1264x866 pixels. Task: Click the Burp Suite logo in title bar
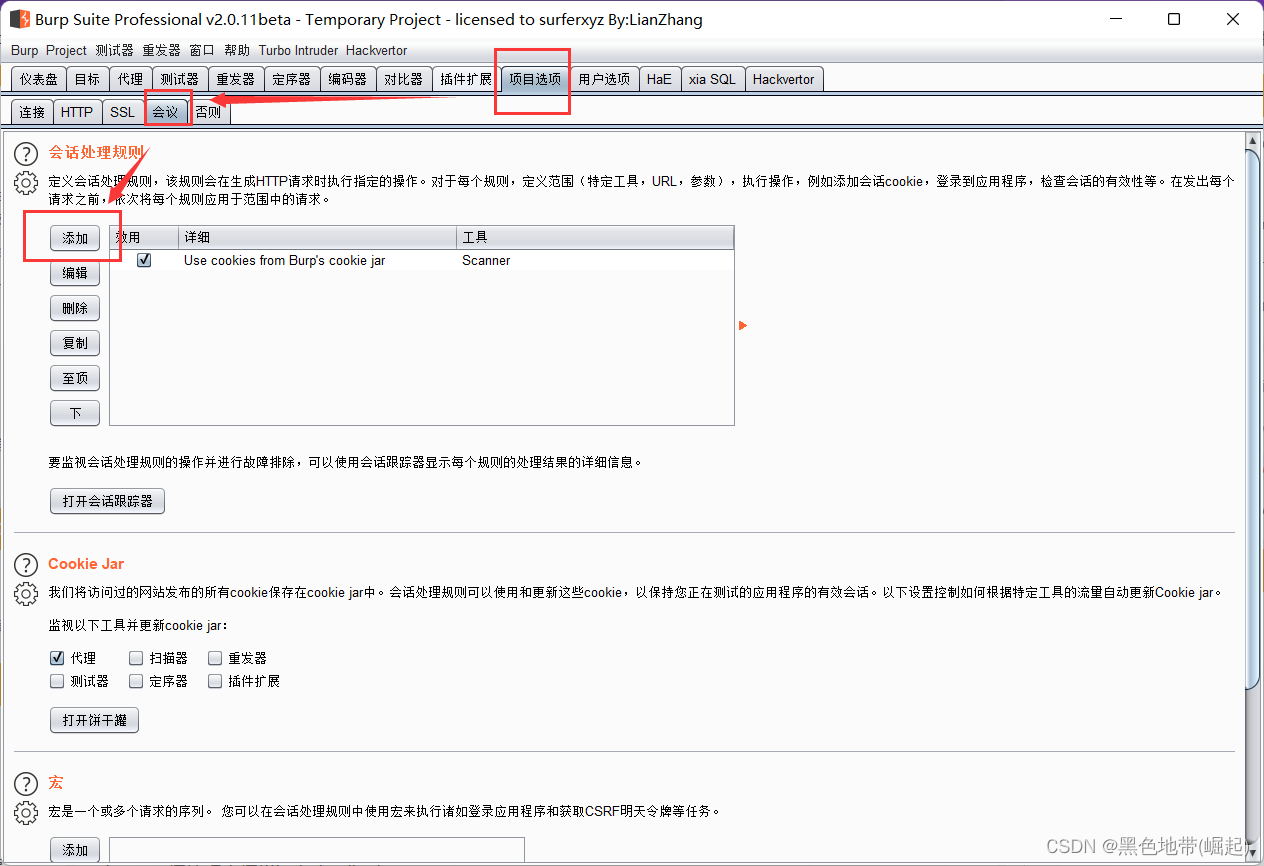point(19,19)
